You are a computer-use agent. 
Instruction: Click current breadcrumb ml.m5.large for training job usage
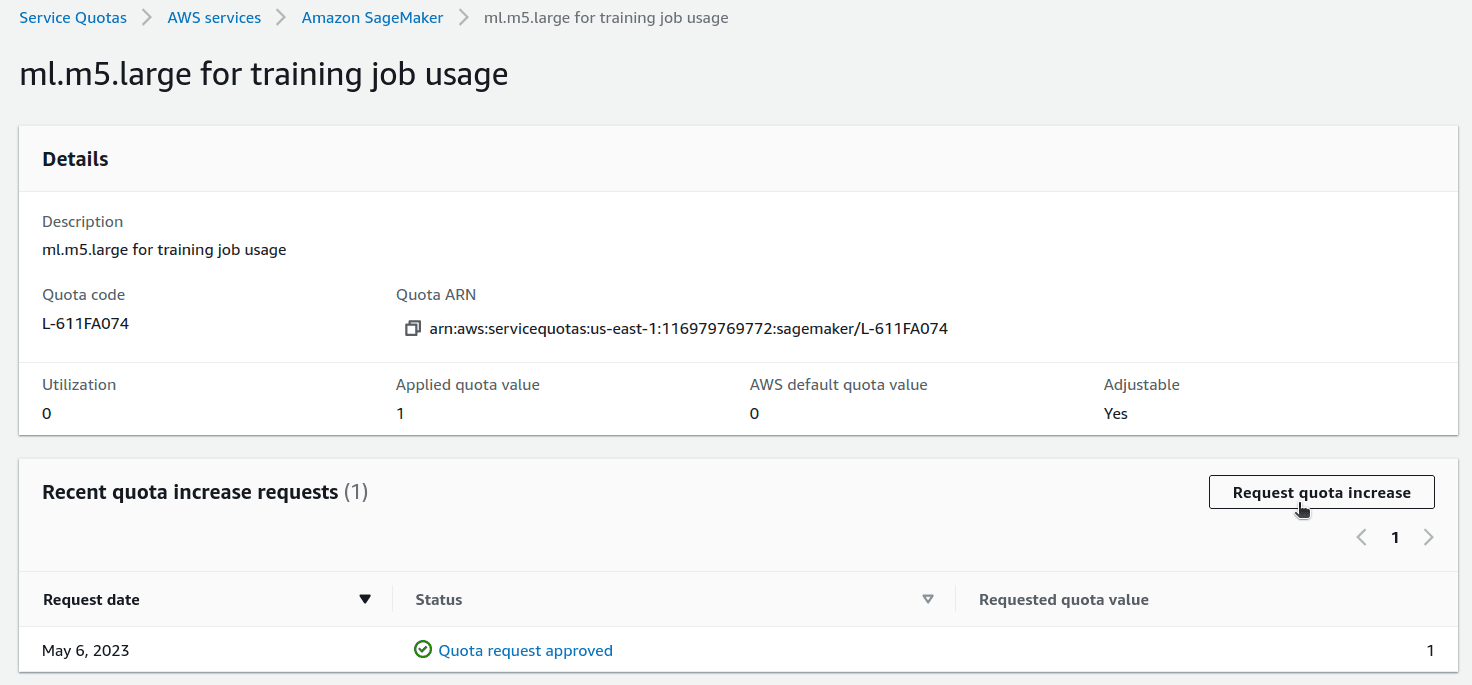point(606,18)
